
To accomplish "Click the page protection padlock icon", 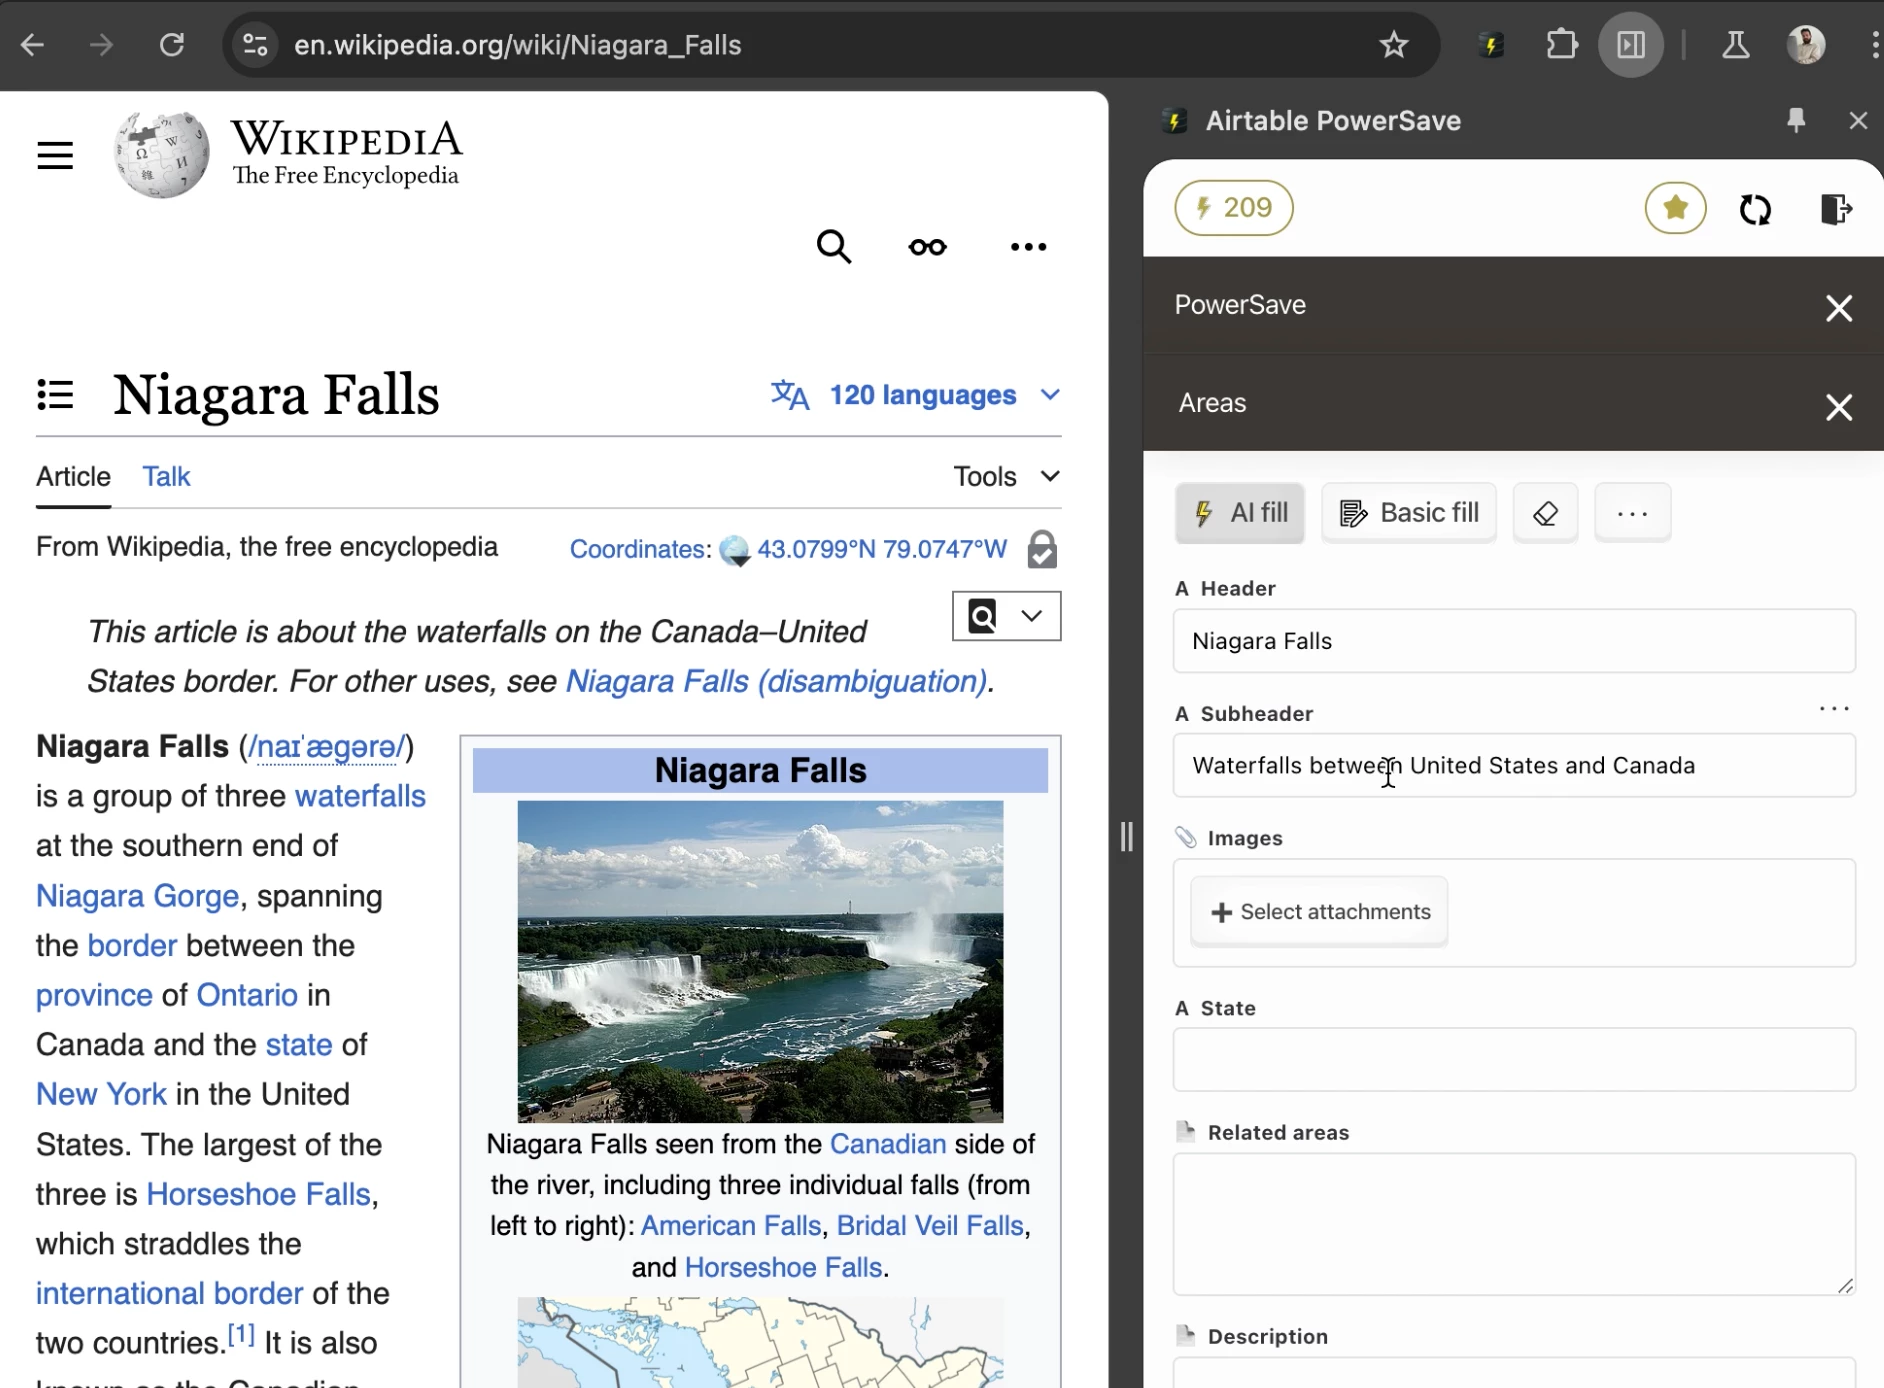I will 1042,549.
